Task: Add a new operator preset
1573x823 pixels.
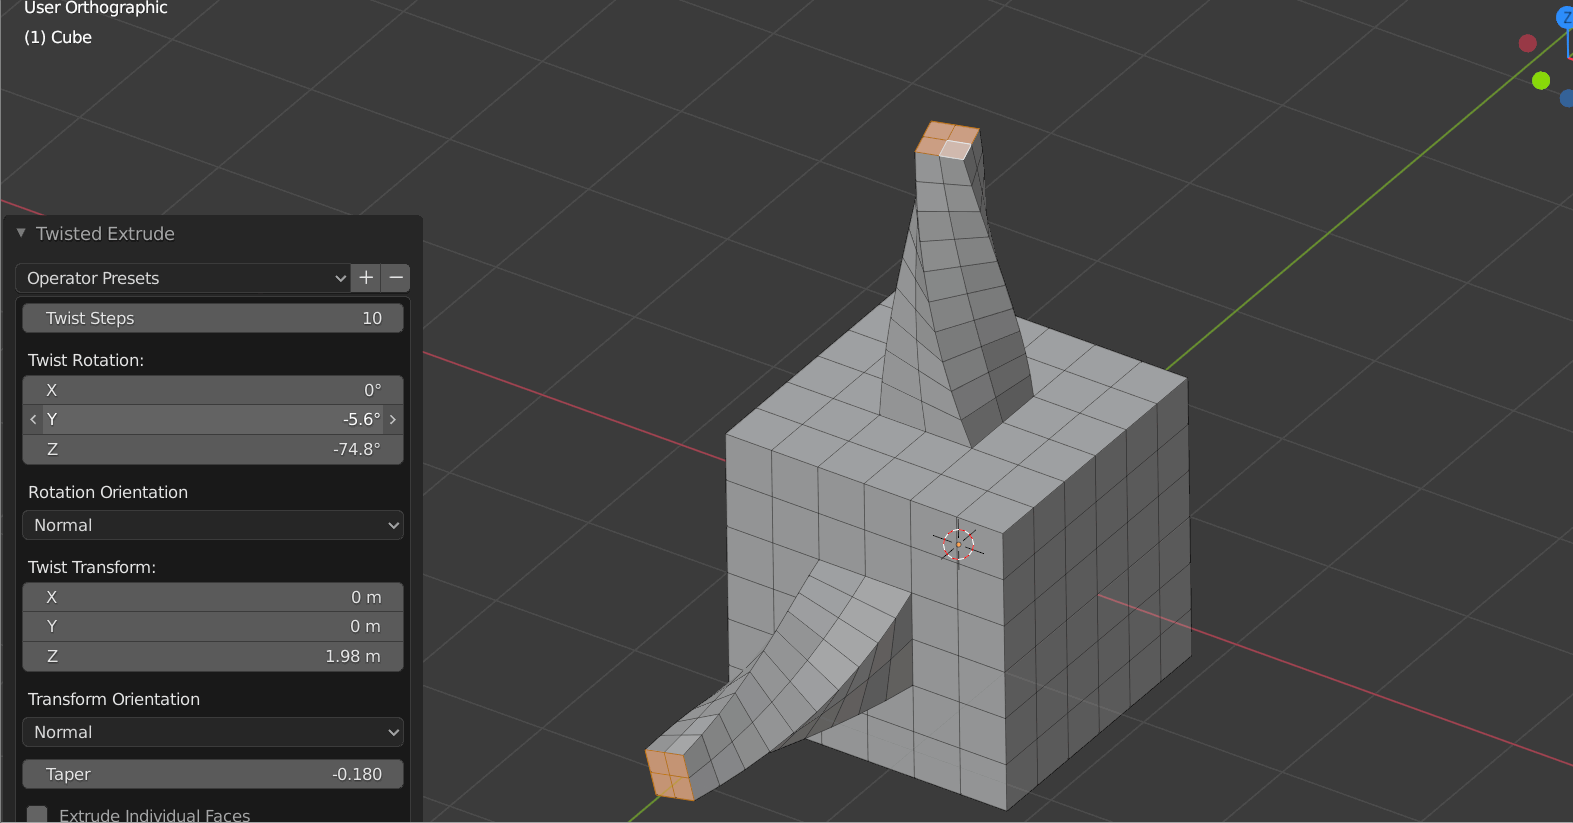Action: click(366, 278)
